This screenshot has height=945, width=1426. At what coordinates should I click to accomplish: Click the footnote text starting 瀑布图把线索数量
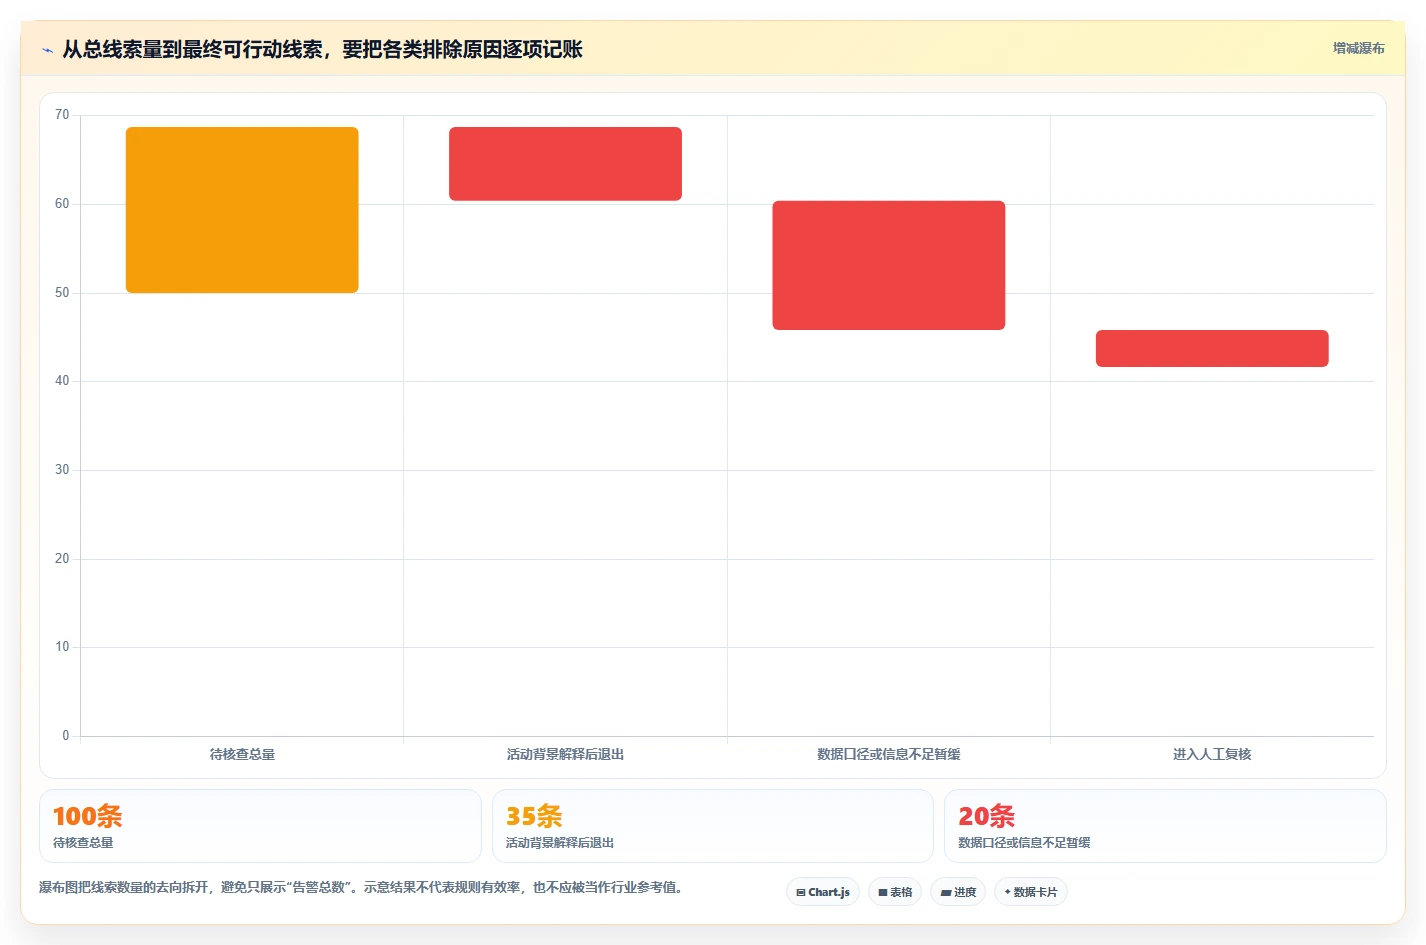364,887
